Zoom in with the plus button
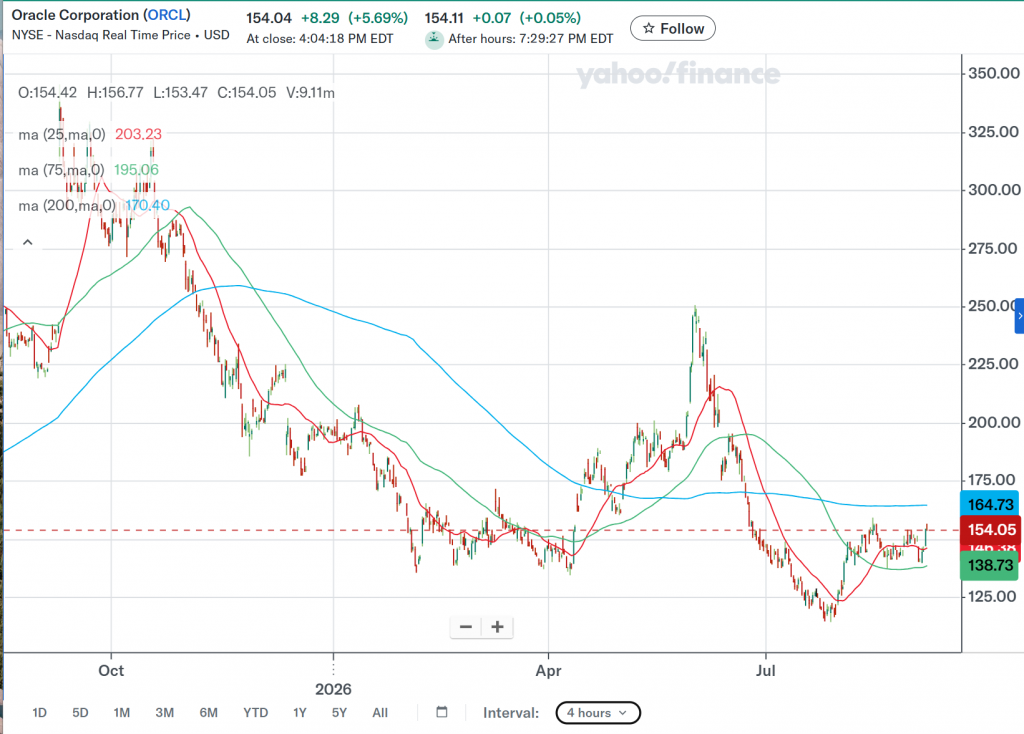This screenshot has height=734, width=1024. tap(498, 627)
